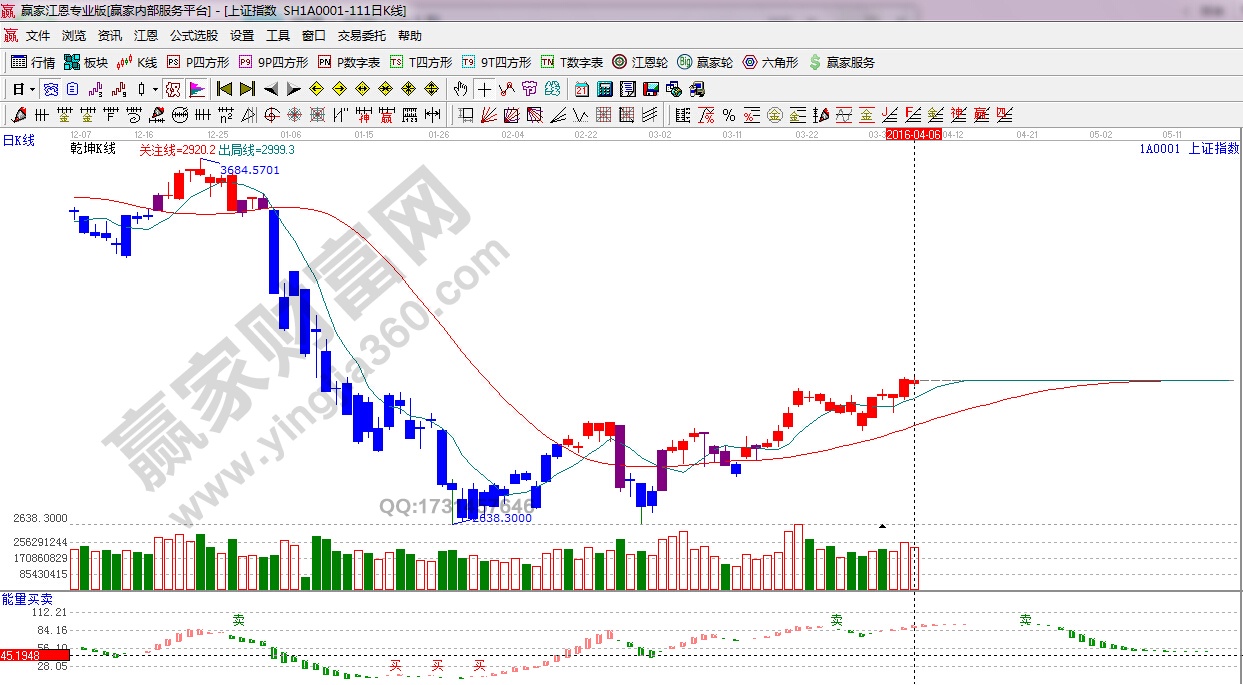
Task: Click the calculator icon in toolbar
Action: pyautogui.click(x=604, y=89)
